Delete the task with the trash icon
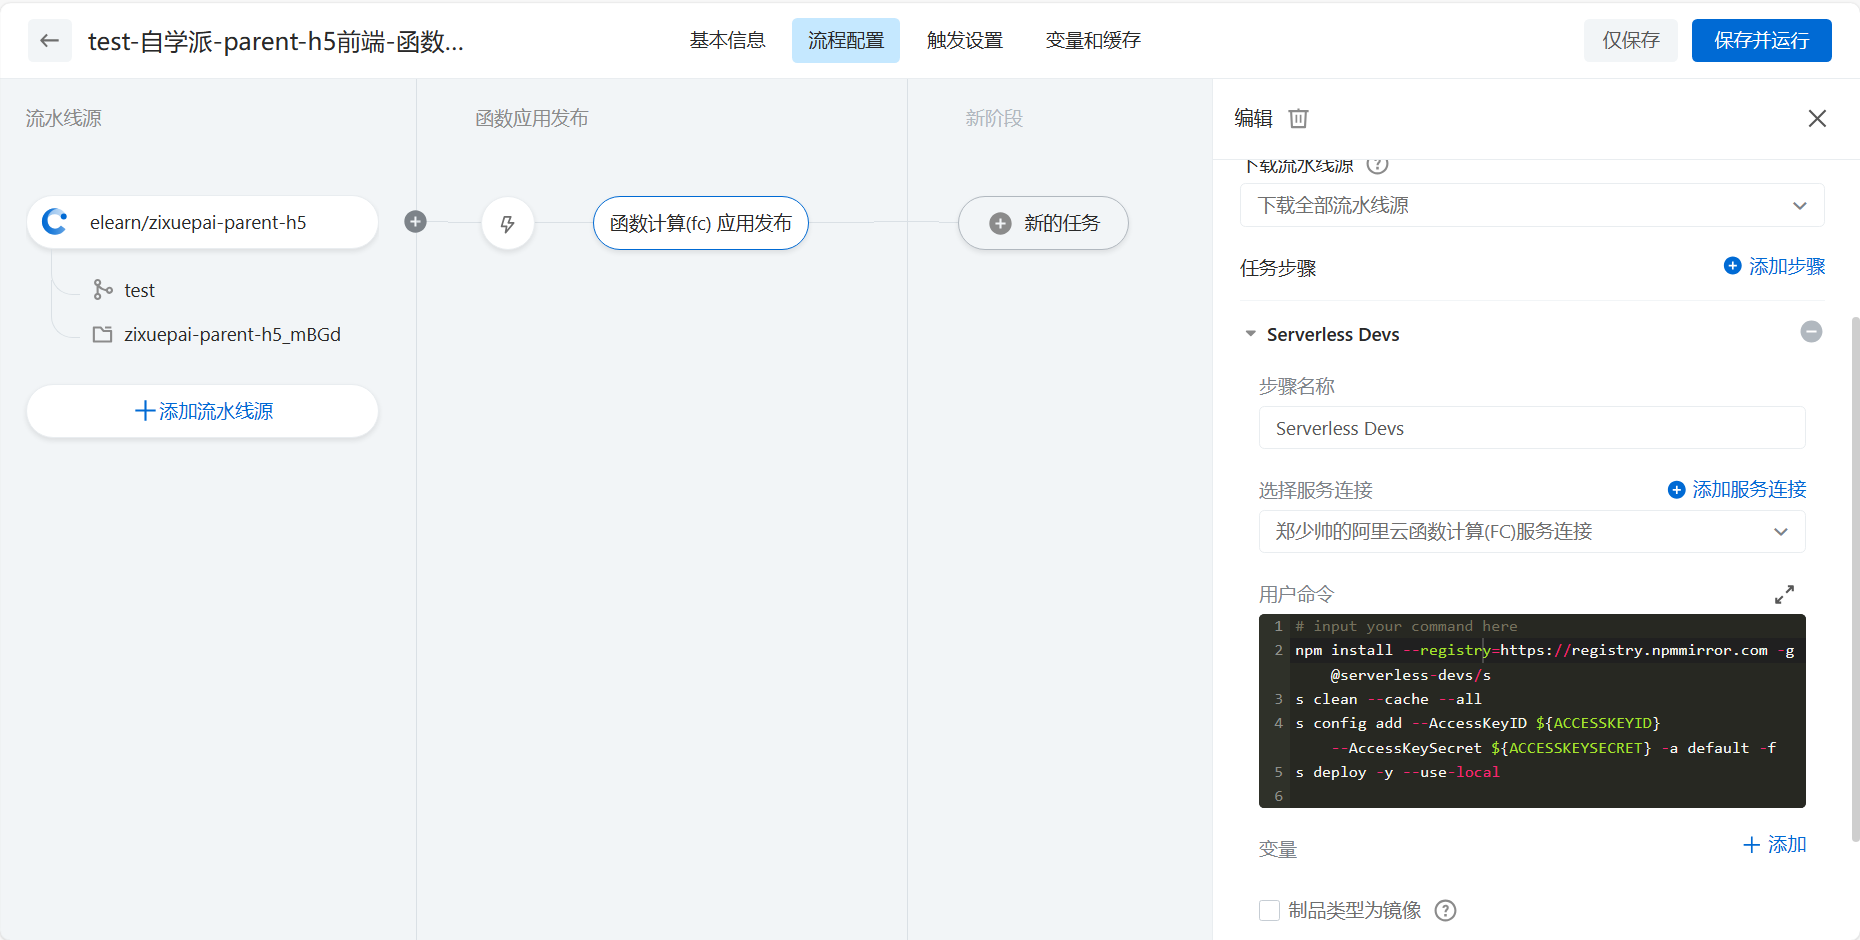 [1298, 119]
